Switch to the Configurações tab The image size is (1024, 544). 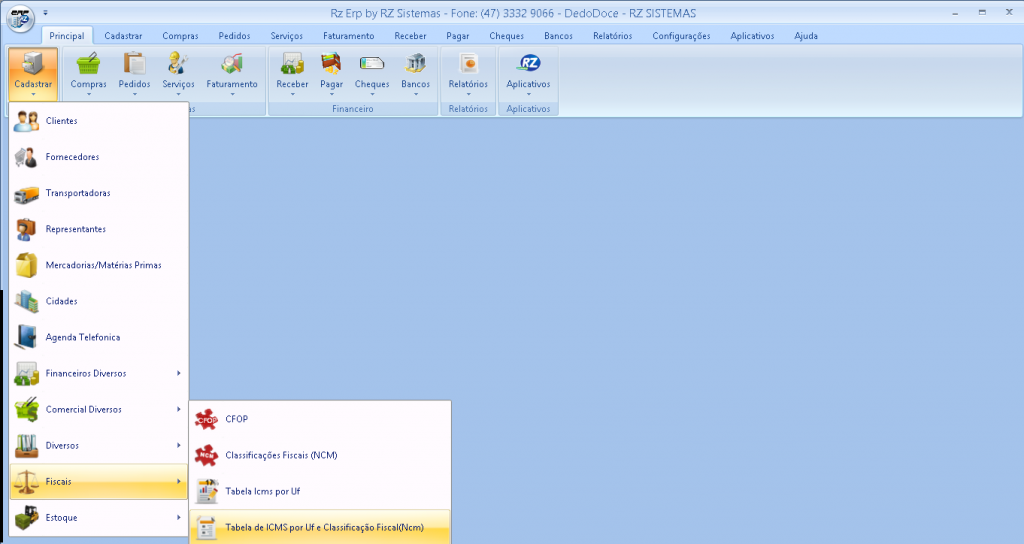click(681, 35)
